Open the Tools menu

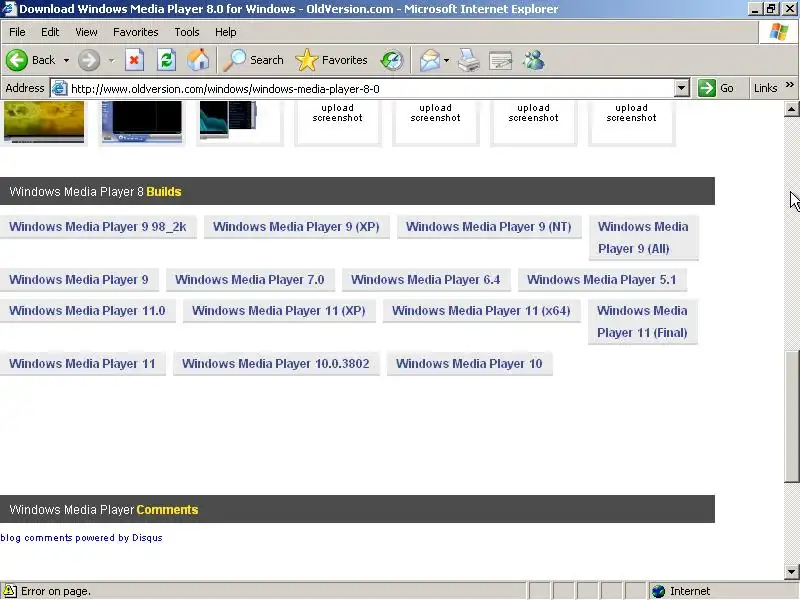pyautogui.click(x=187, y=32)
